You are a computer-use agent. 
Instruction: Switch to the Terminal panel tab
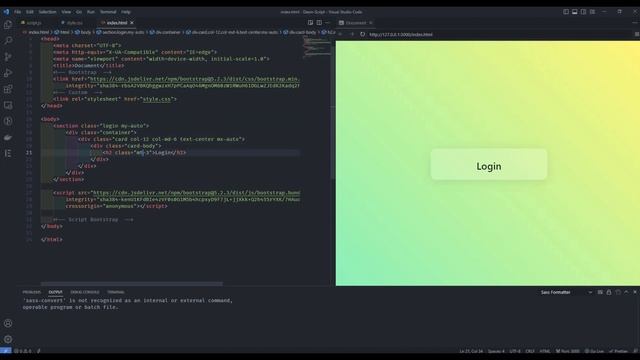116,292
